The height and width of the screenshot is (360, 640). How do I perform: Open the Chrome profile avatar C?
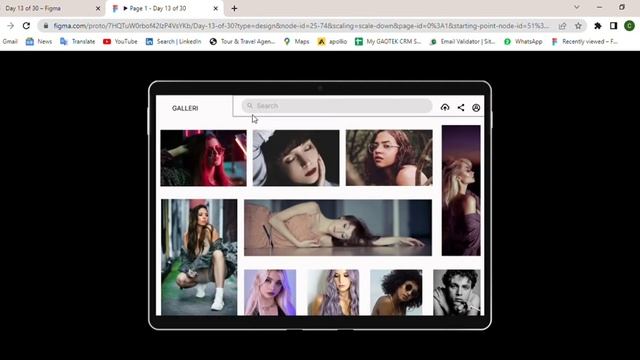tap(629, 26)
